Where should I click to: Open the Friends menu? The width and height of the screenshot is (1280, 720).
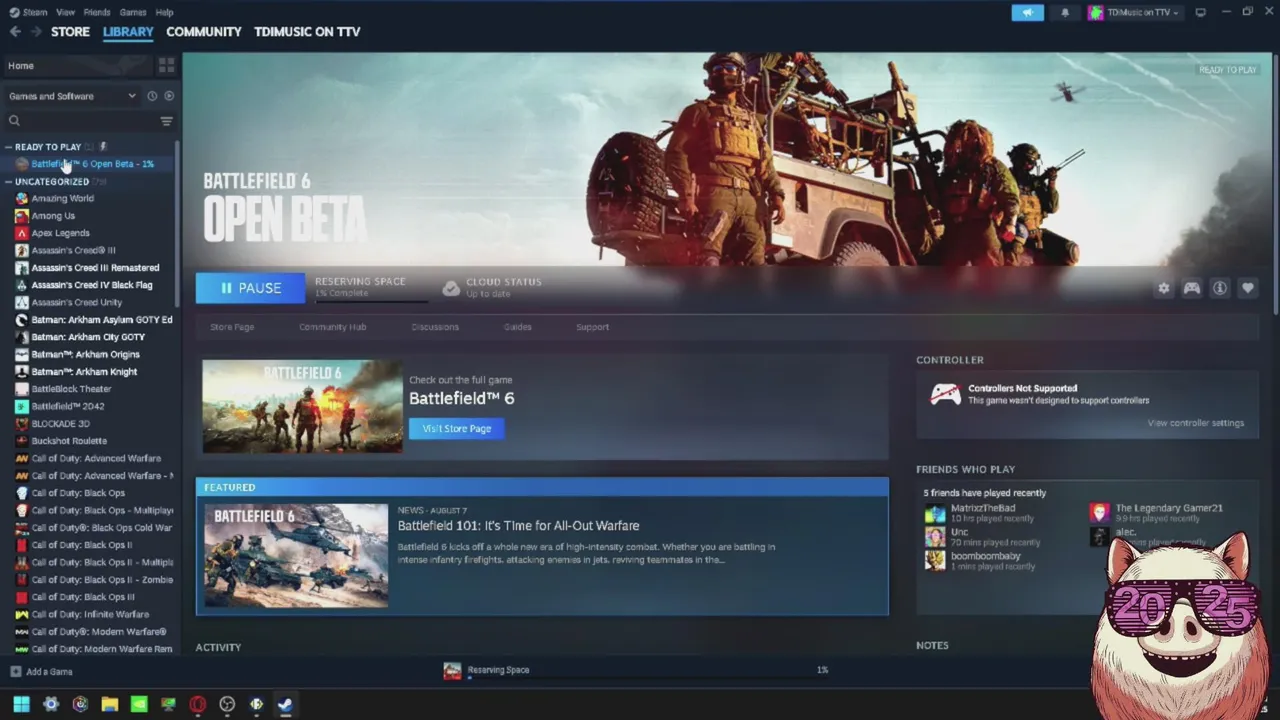[97, 12]
